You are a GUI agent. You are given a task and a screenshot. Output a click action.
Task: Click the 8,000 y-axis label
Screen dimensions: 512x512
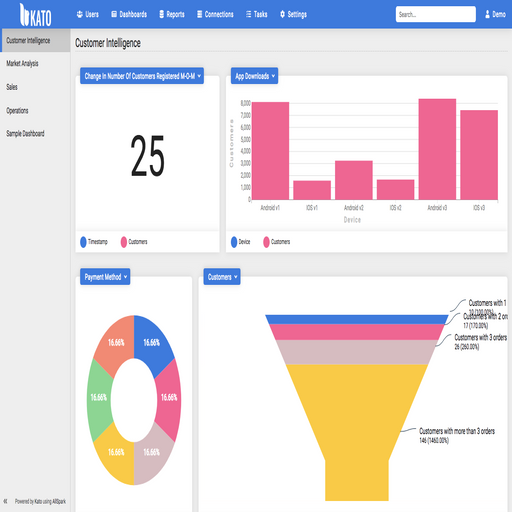tap(245, 103)
